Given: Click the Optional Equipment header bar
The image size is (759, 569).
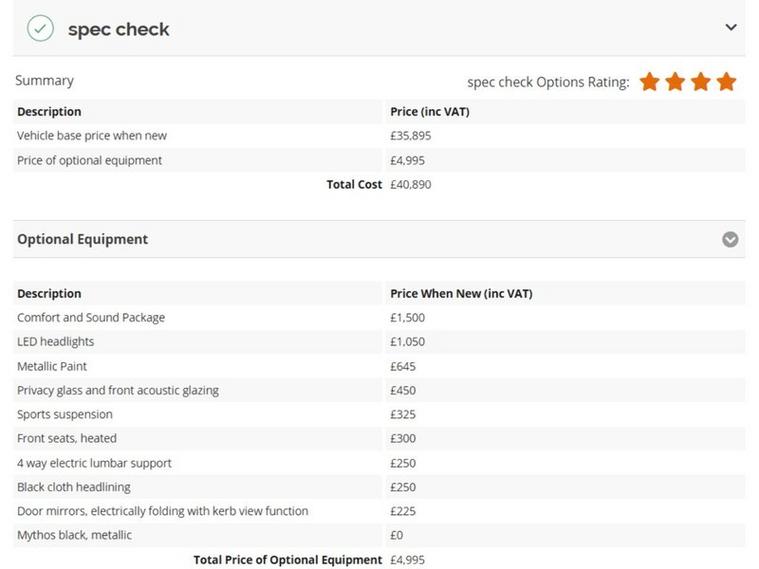Looking at the screenshot, I should [x=379, y=239].
